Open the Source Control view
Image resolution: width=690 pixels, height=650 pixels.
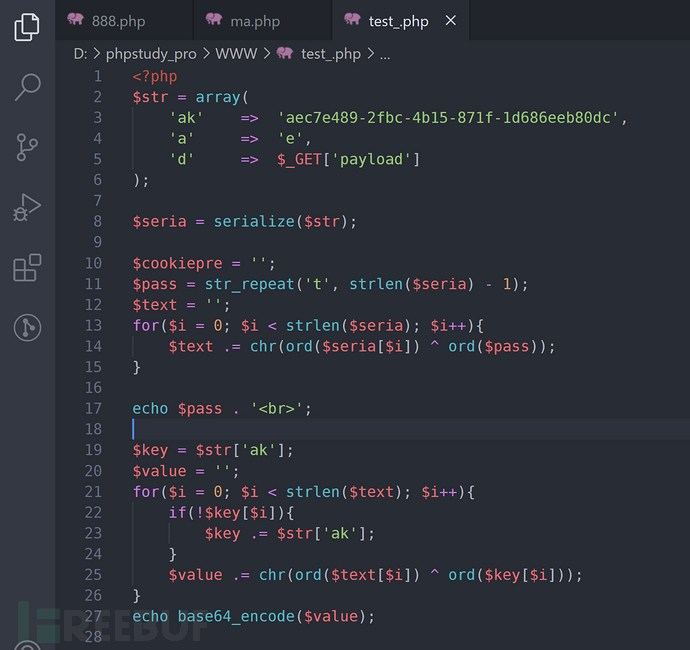(27, 147)
